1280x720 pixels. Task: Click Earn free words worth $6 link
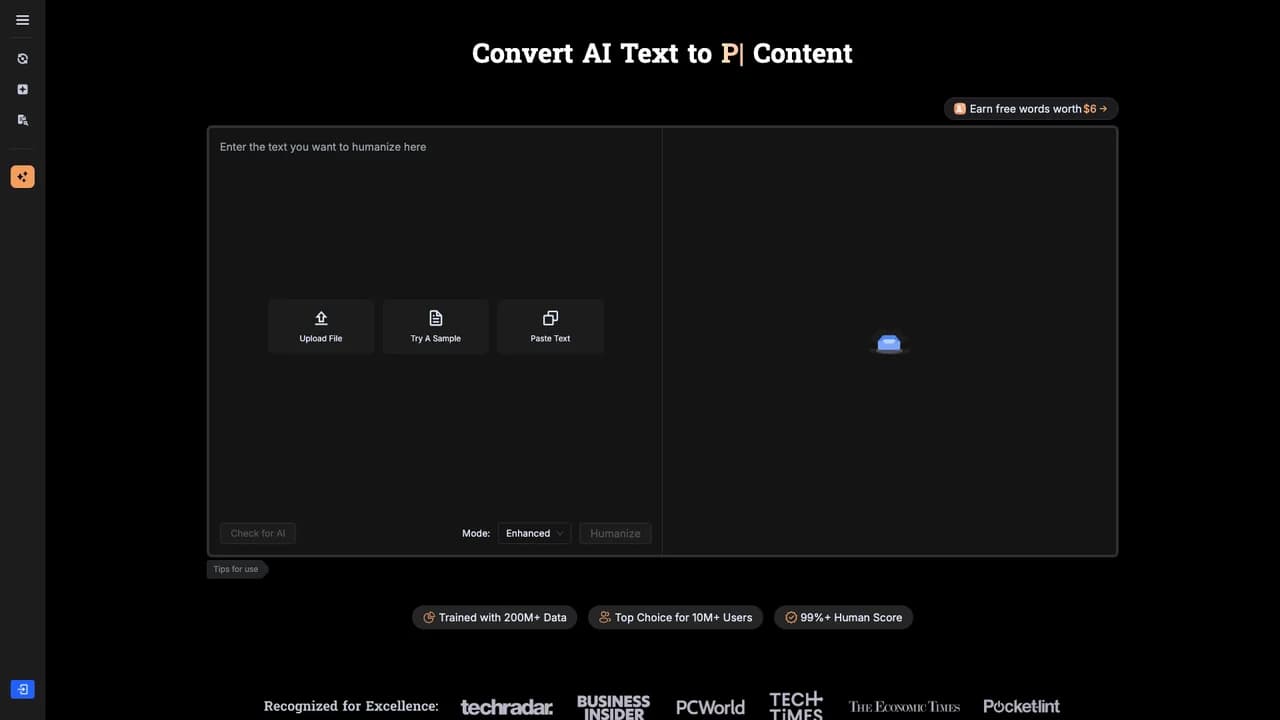[x=1031, y=108]
